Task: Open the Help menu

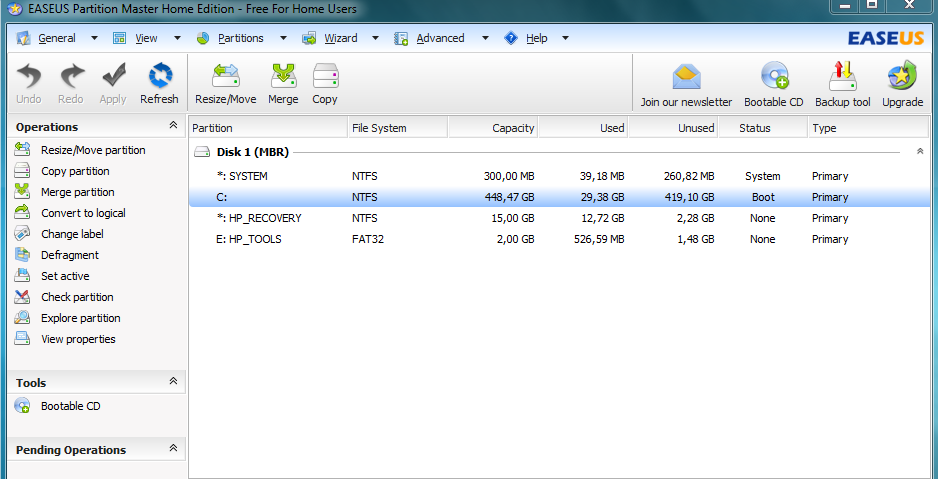Action: pos(537,38)
